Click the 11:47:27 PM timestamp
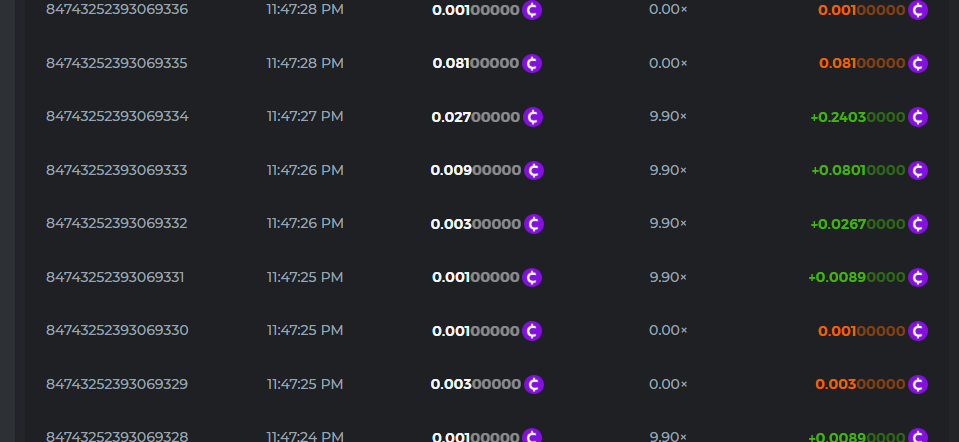959x442 pixels. (x=305, y=116)
